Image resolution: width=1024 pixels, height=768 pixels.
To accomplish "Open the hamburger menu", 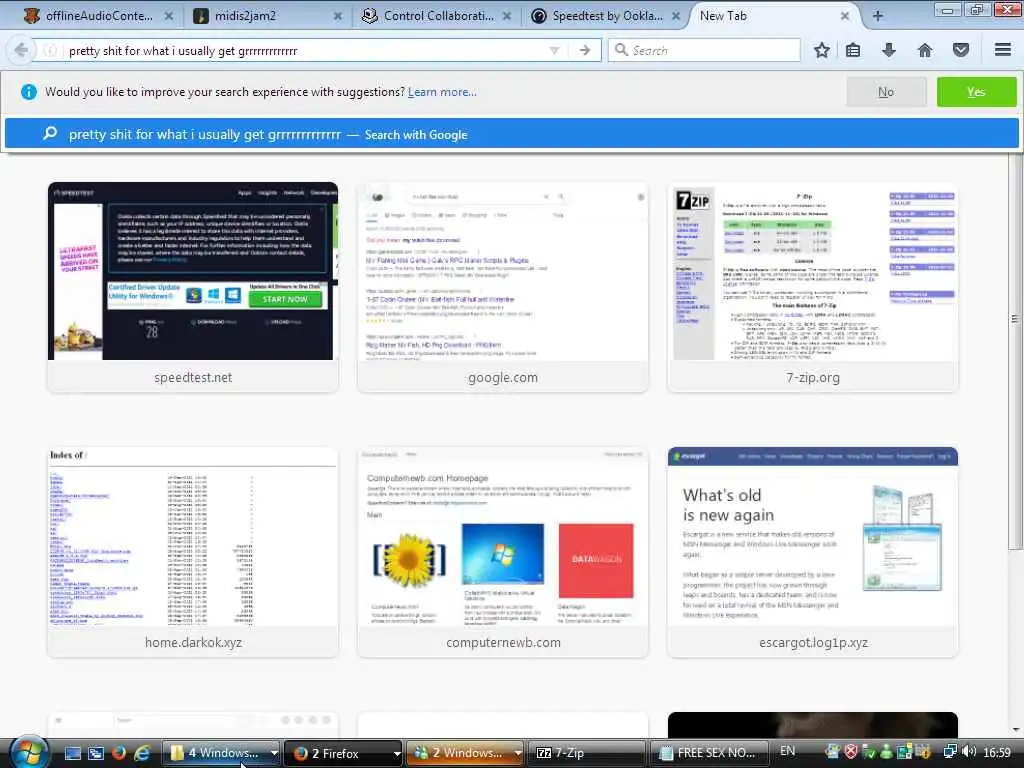I will click(1003, 50).
